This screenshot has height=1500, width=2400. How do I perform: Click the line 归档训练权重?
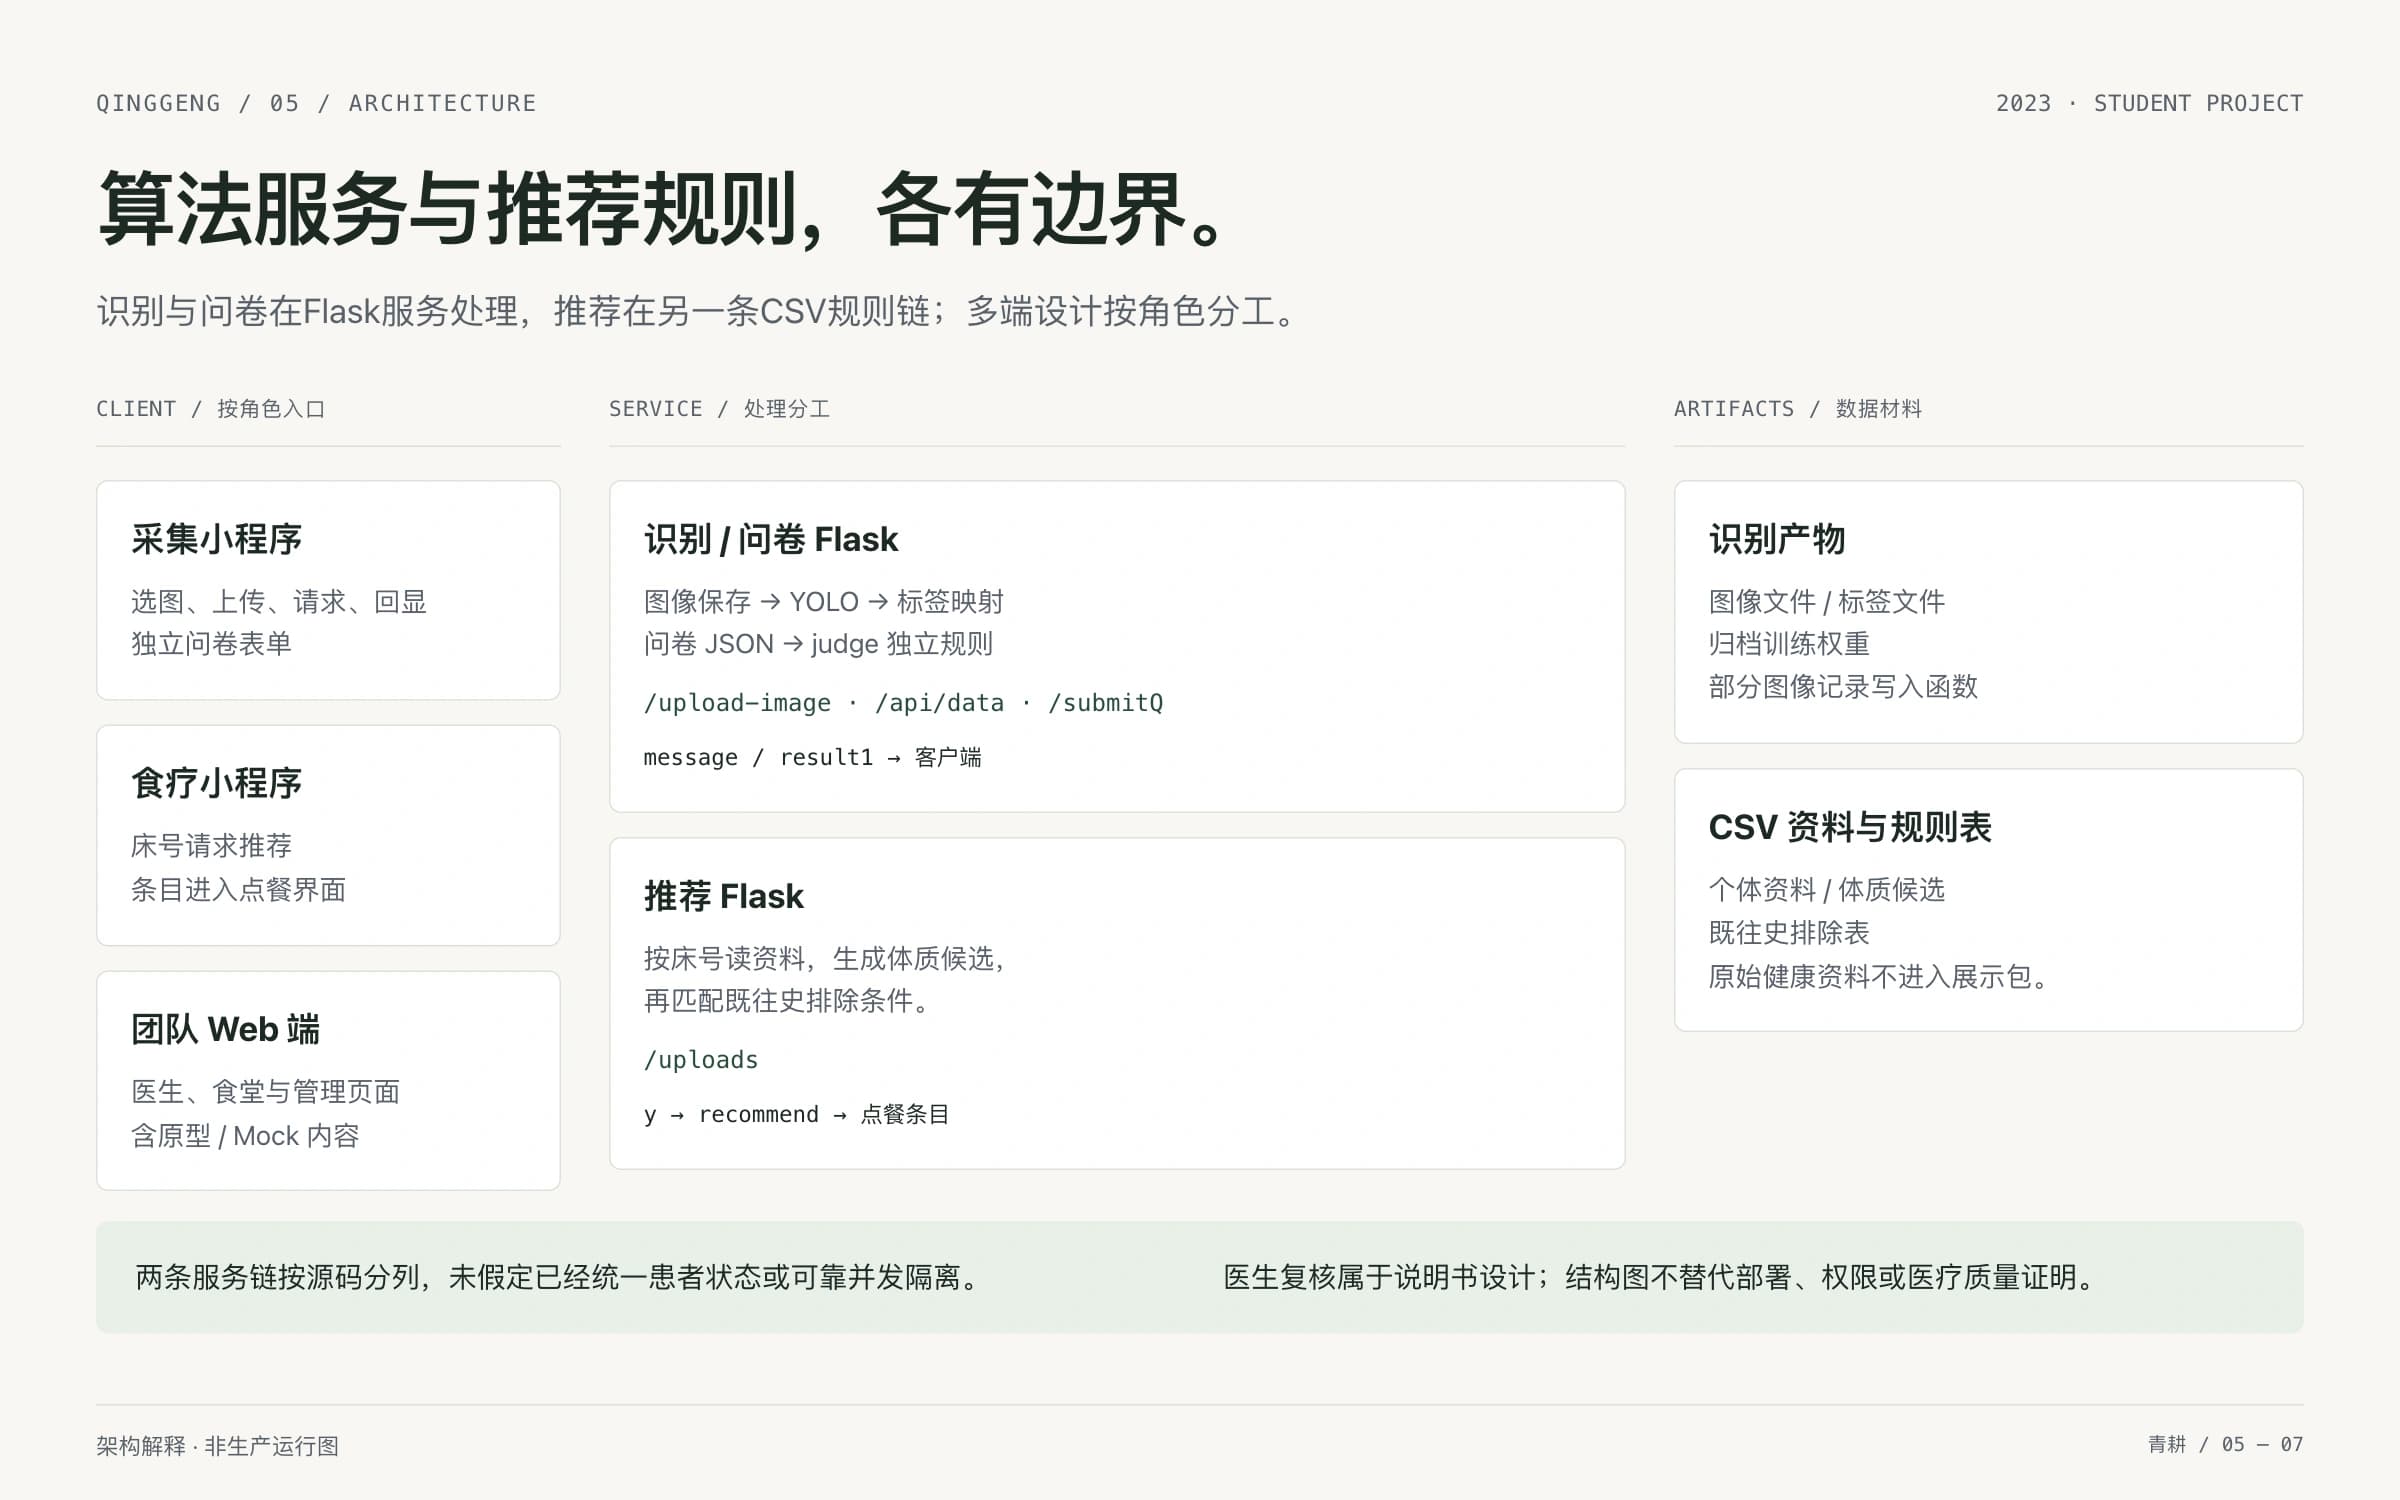pyautogui.click(x=1789, y=644)
